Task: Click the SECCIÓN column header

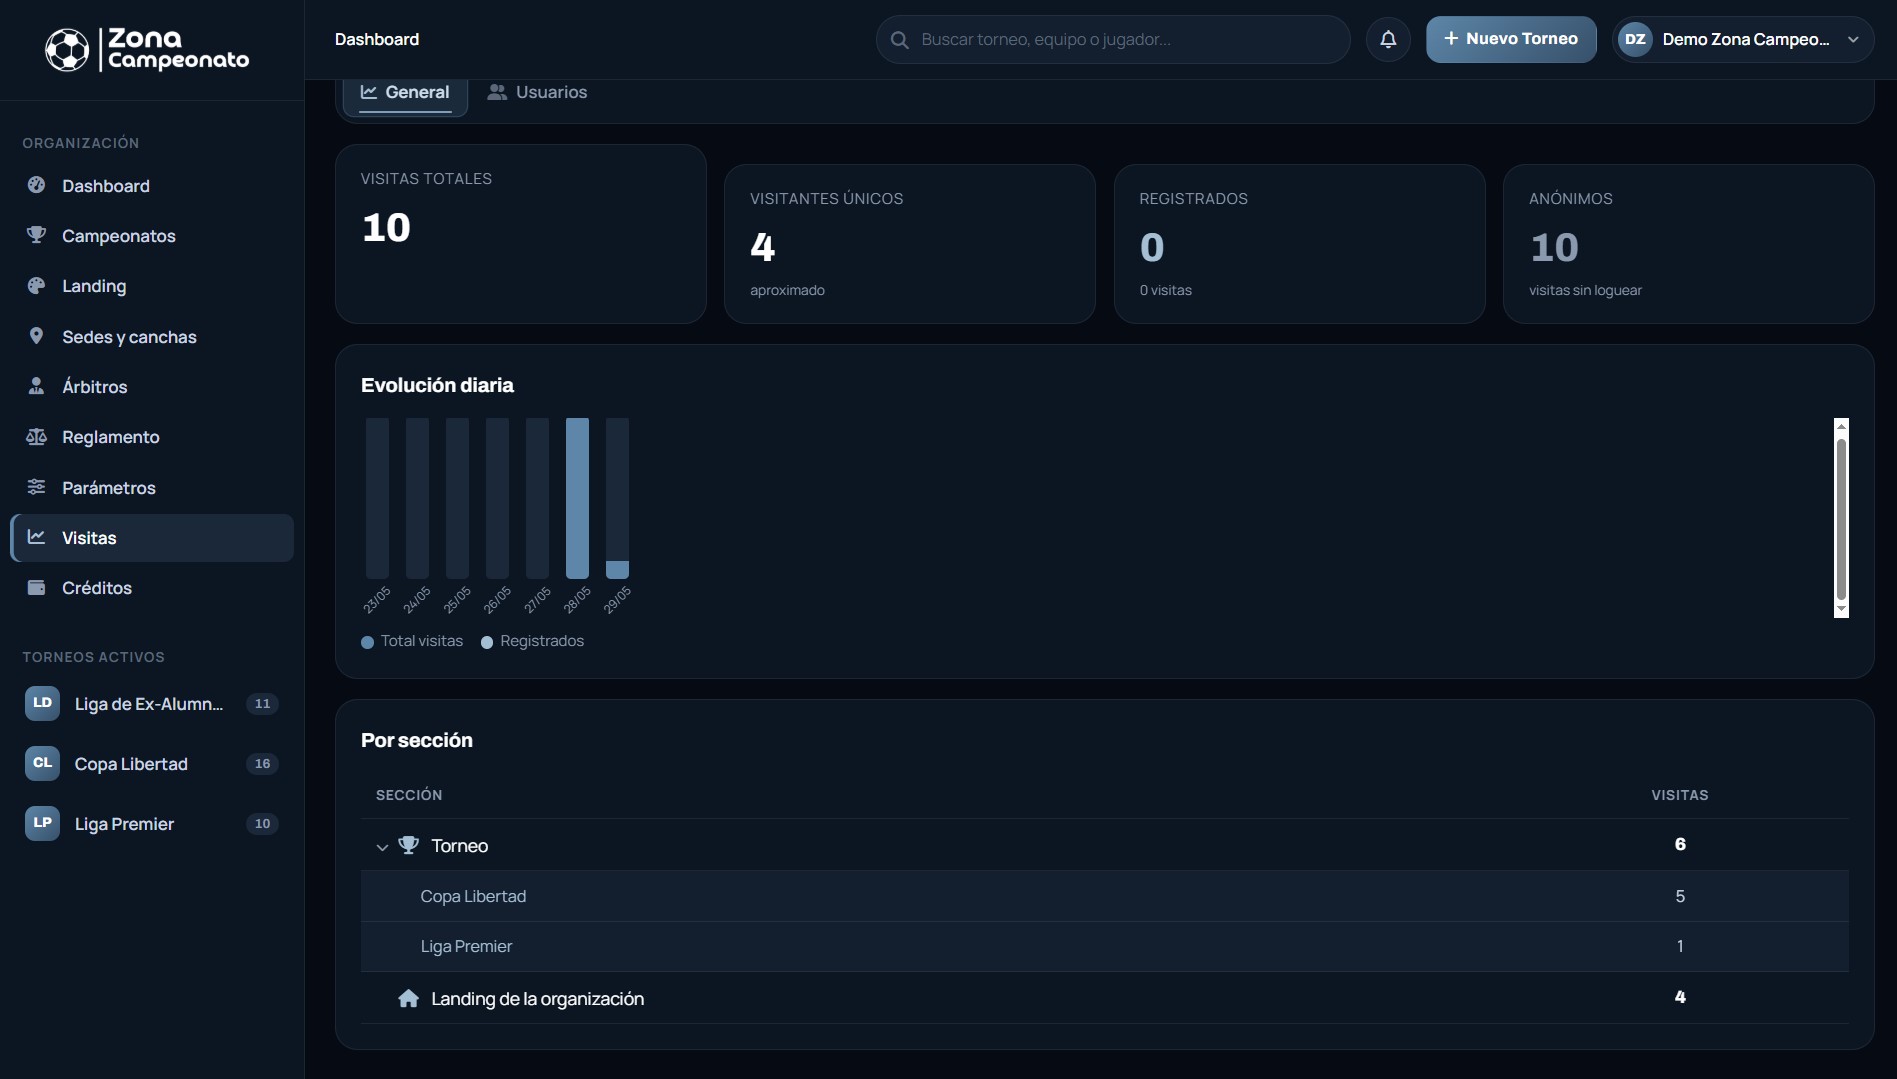Action: [409, 795]
